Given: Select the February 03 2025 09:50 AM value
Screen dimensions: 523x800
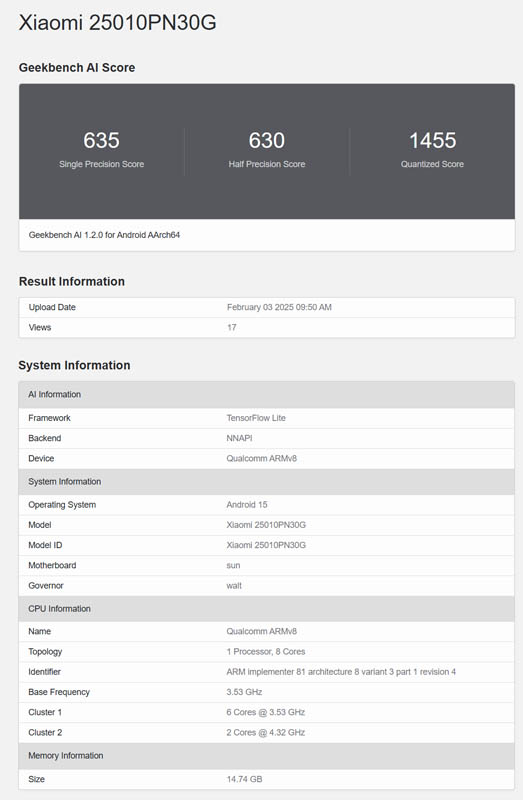Looking at the screenshot, I should click(279, 307).
